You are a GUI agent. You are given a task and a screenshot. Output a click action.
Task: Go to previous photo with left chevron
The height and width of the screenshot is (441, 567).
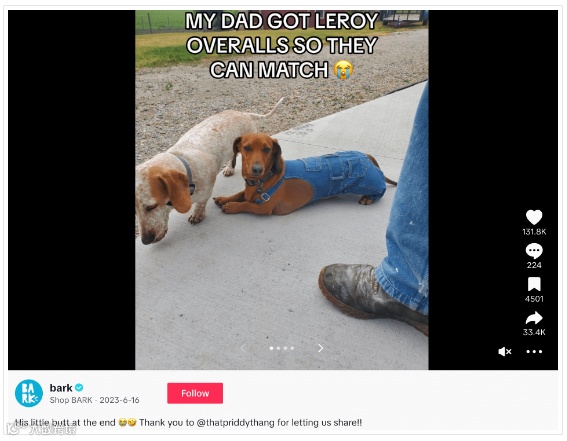(243, 348)
